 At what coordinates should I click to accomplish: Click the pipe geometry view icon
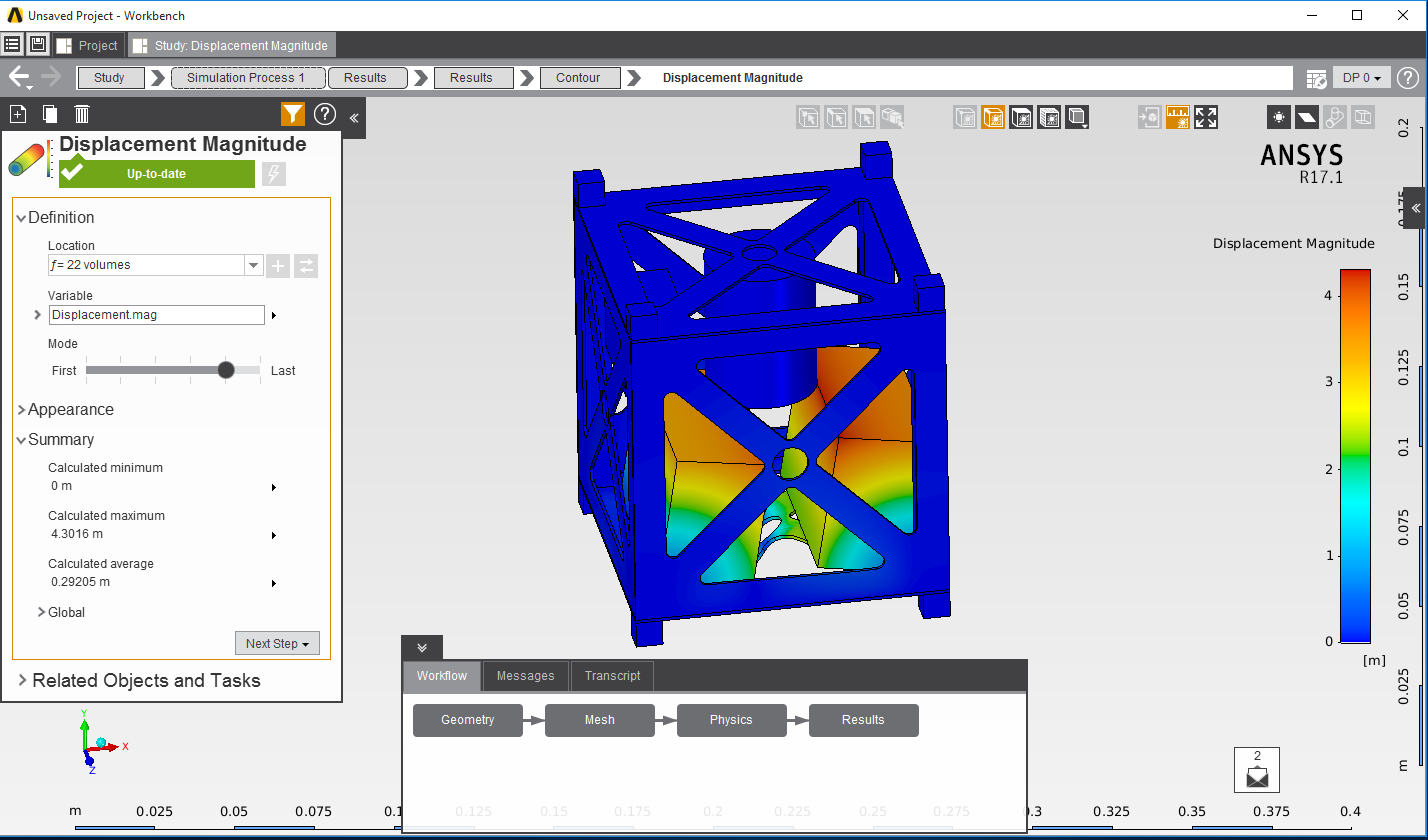click(1335, 117)
